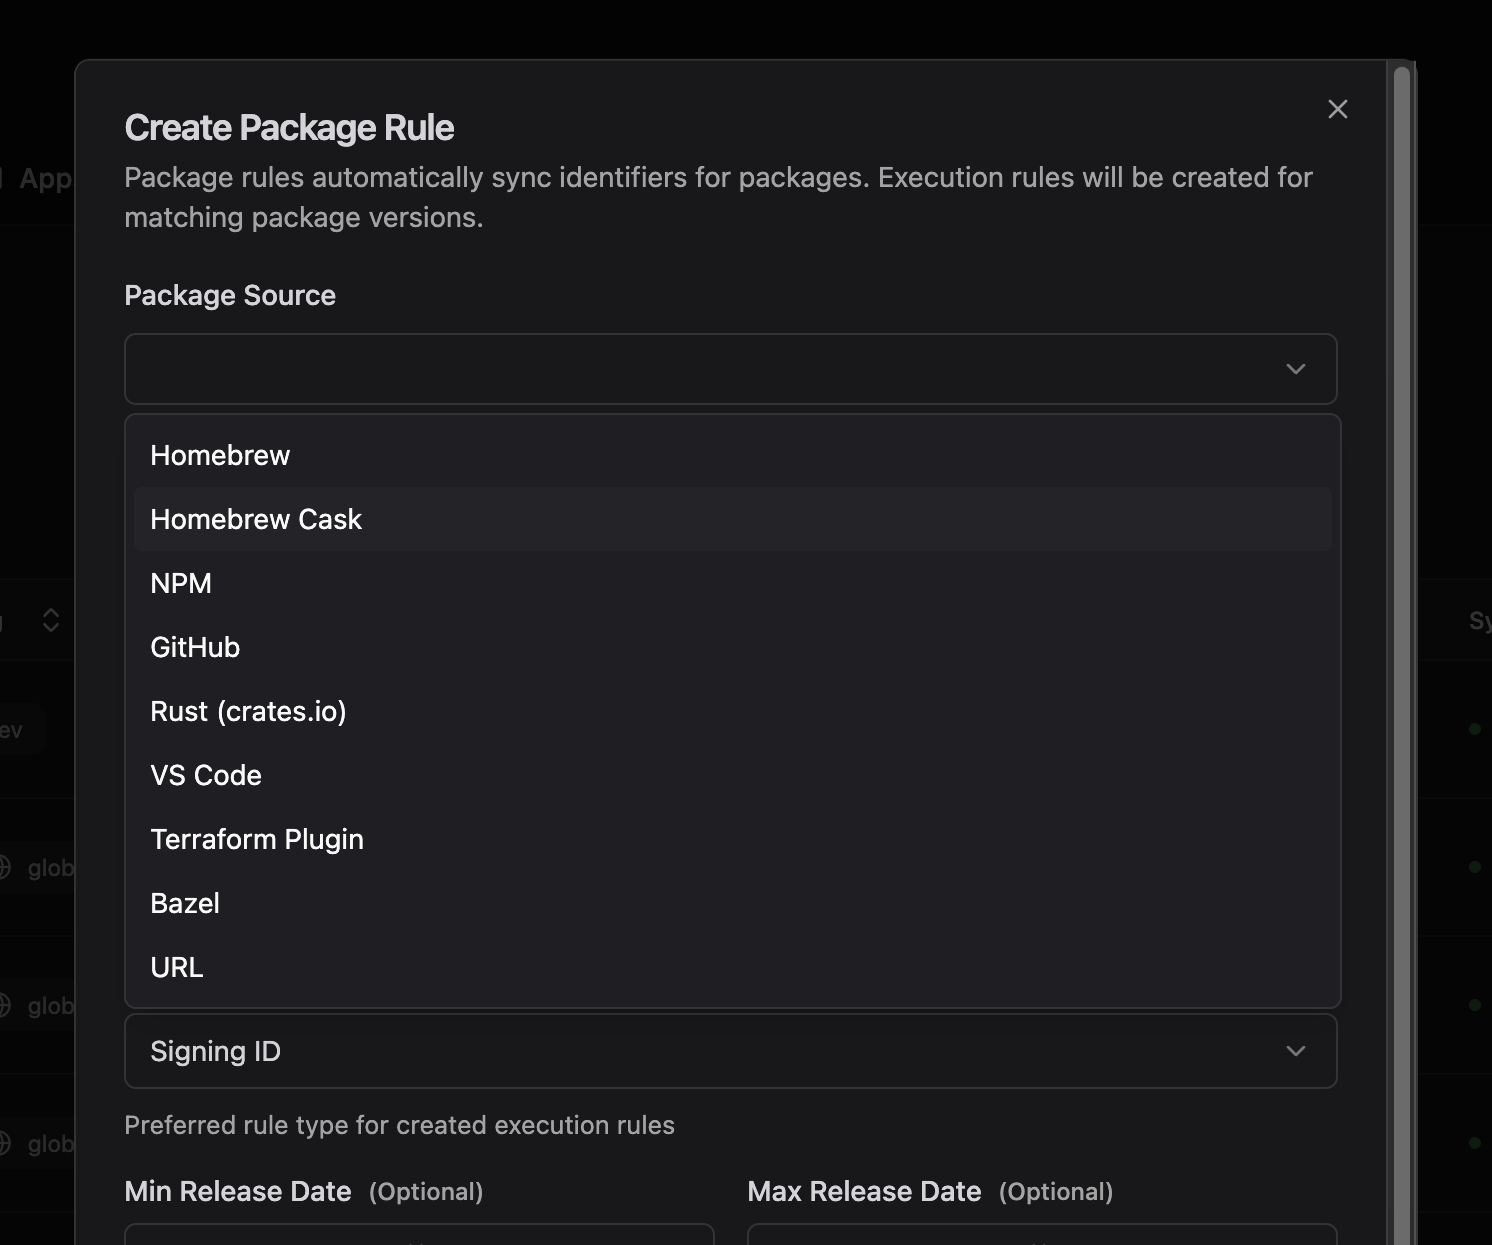Screen dimensions: 1492x1245
Task: Select URL at the bottom of the list
Action: coord(177,967)
